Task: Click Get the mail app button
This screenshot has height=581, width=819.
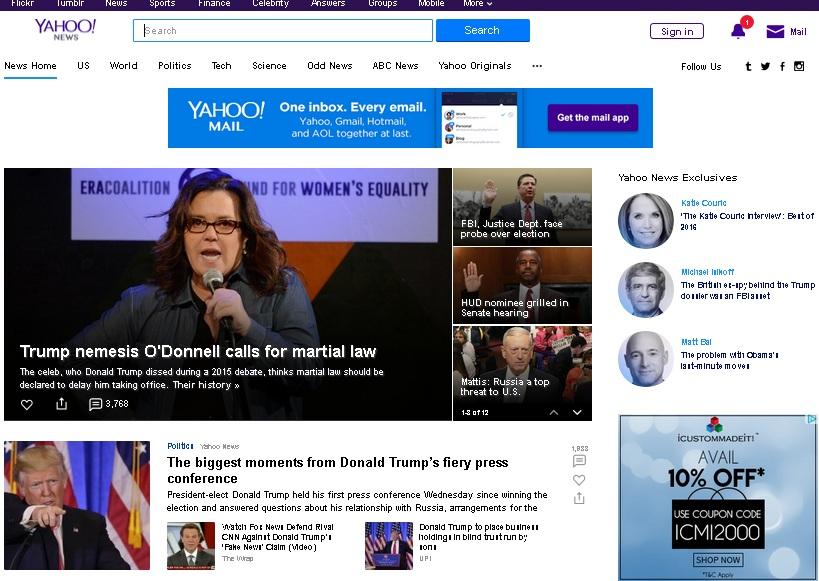Action: pos(592,118)
